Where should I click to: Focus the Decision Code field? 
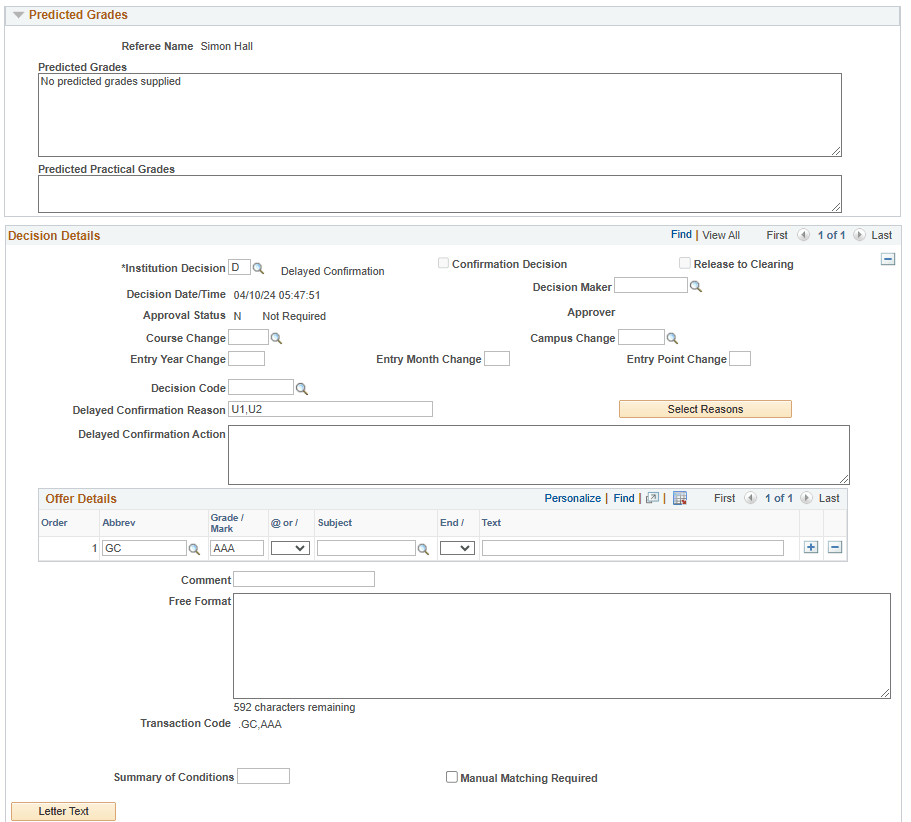[261, 387]
